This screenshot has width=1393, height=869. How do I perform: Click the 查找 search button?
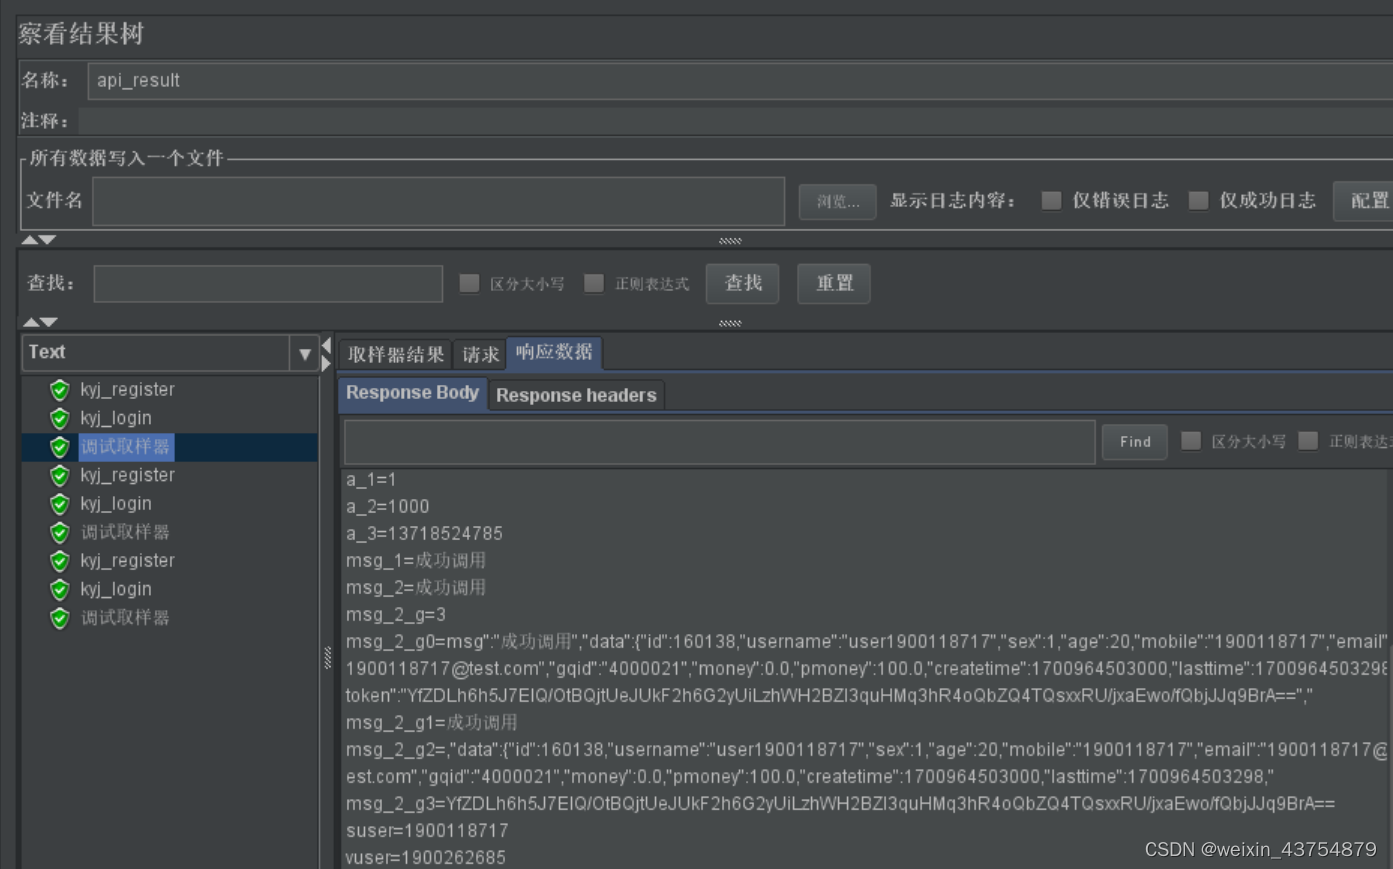(742, 284)
